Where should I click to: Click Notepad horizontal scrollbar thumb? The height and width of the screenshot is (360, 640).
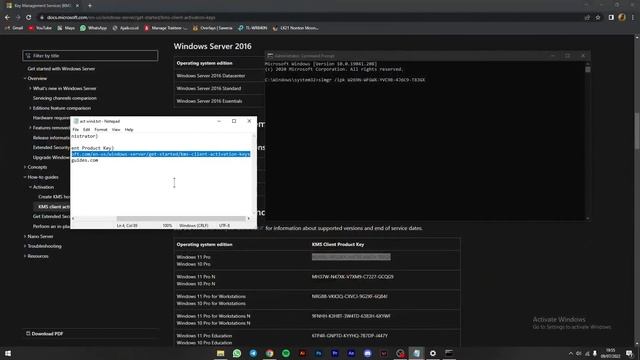(x=181, y=218)
